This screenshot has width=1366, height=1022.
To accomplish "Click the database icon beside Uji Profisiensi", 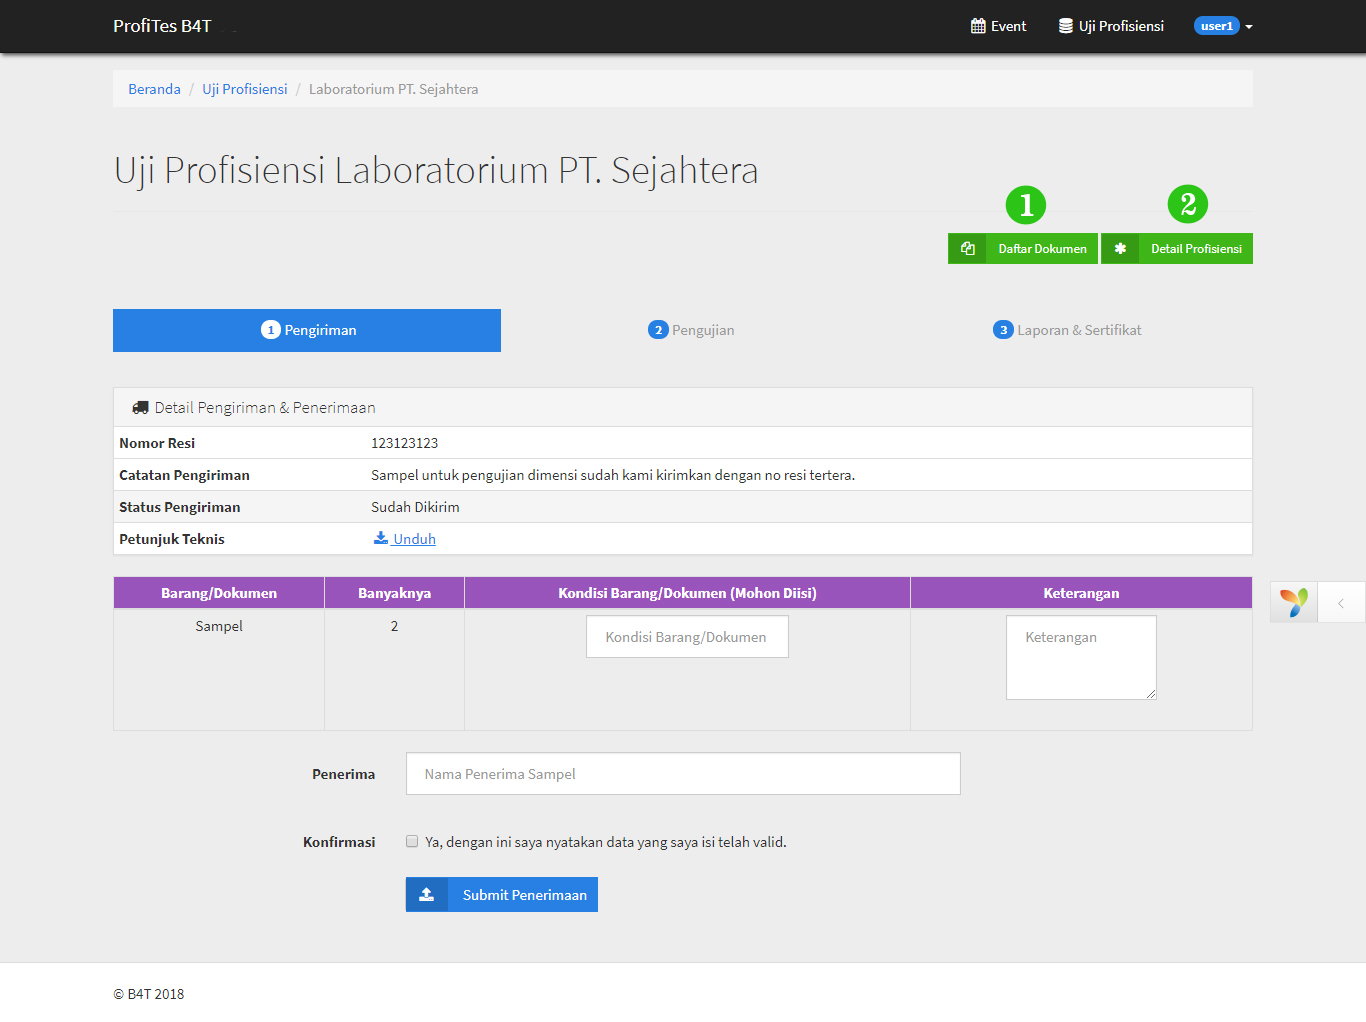I will [1066, 26].
